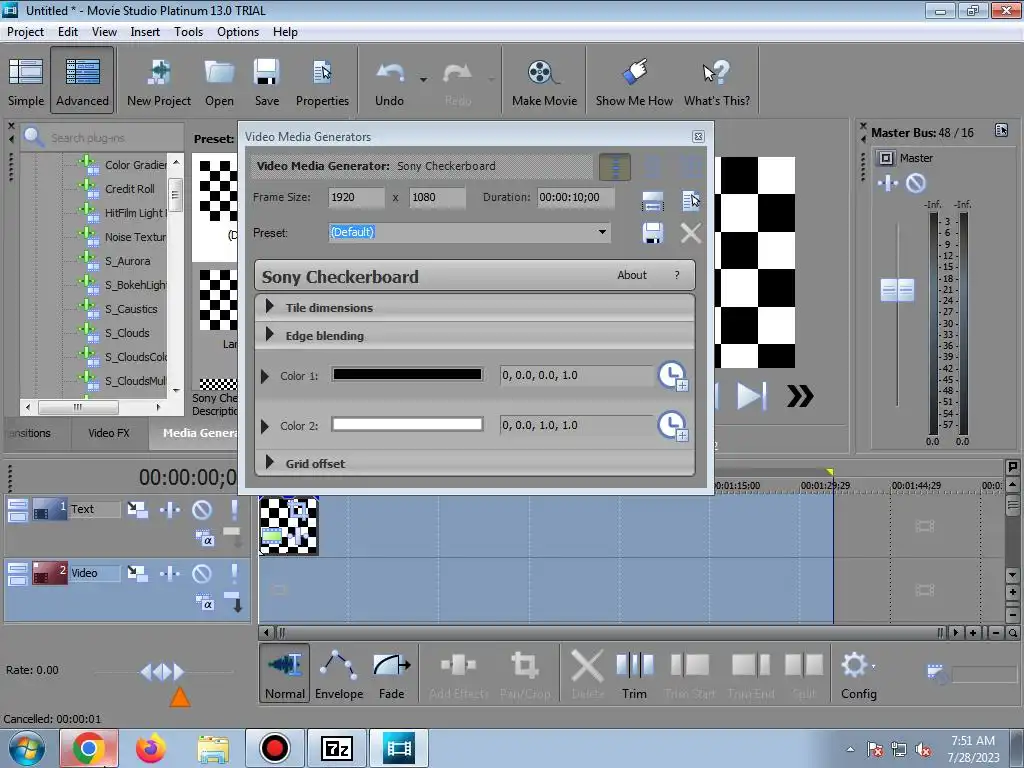Open About for Sony Checkerboard
Screen dimensions: 1024x768
click(x=632, y=276)
